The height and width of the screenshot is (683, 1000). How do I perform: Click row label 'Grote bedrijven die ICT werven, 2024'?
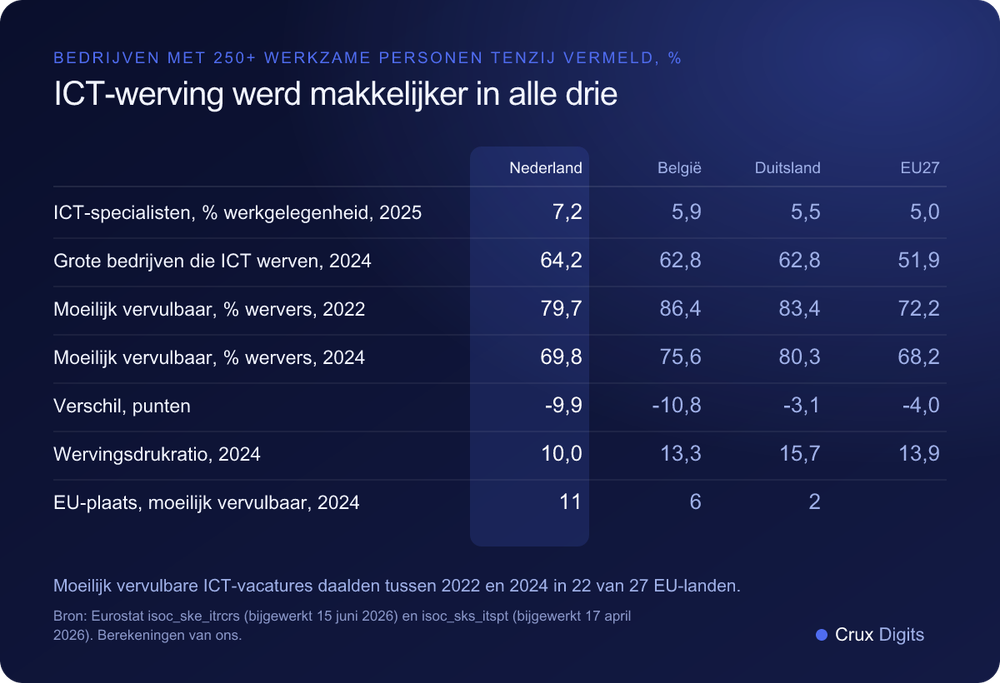pyautogui.click(x=212, y=261)
